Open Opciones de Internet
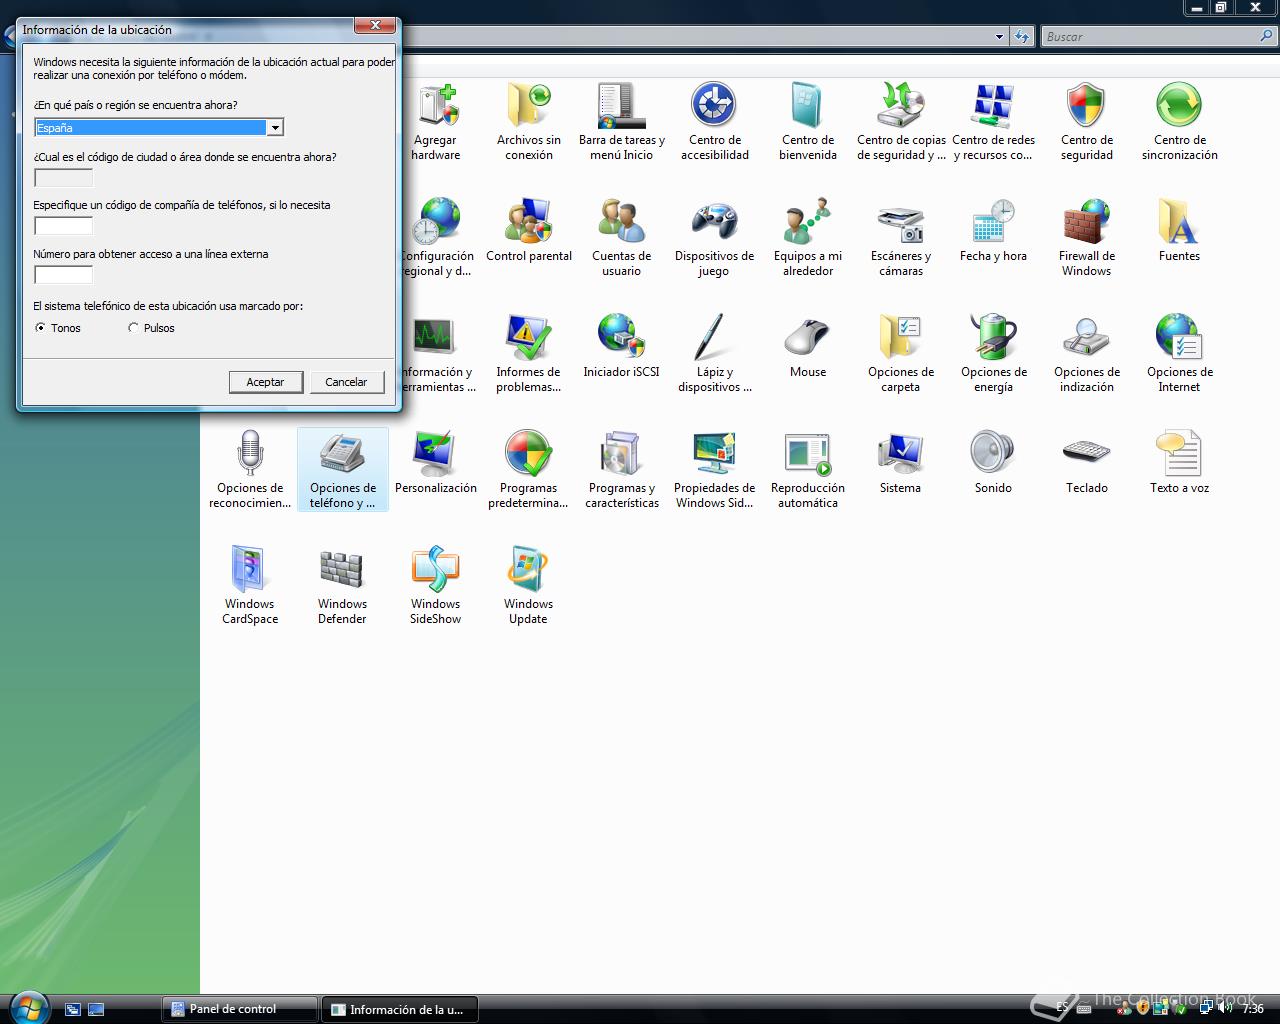Image resolution: width=1280 pixels, height=1024 pixels. pyautogui.click(x=1180, y=354)
